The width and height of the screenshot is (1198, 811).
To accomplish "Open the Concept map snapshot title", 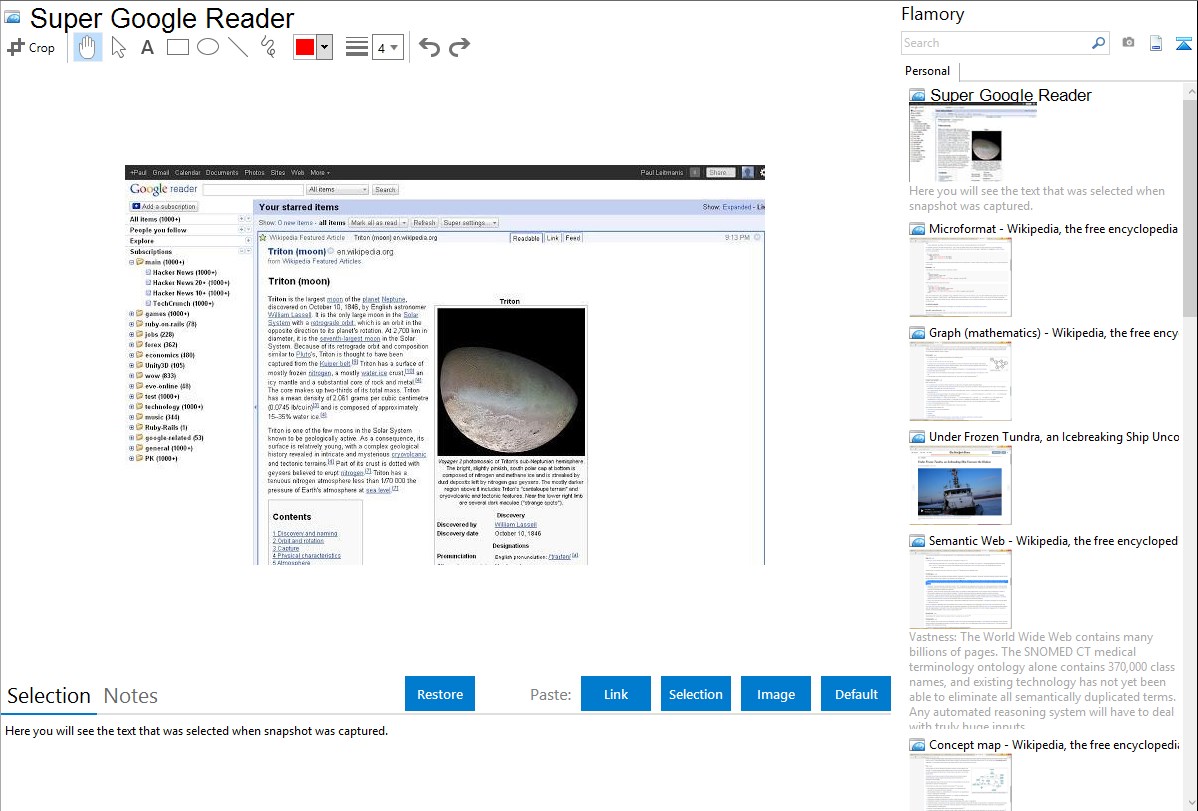I will [1054, 745].
